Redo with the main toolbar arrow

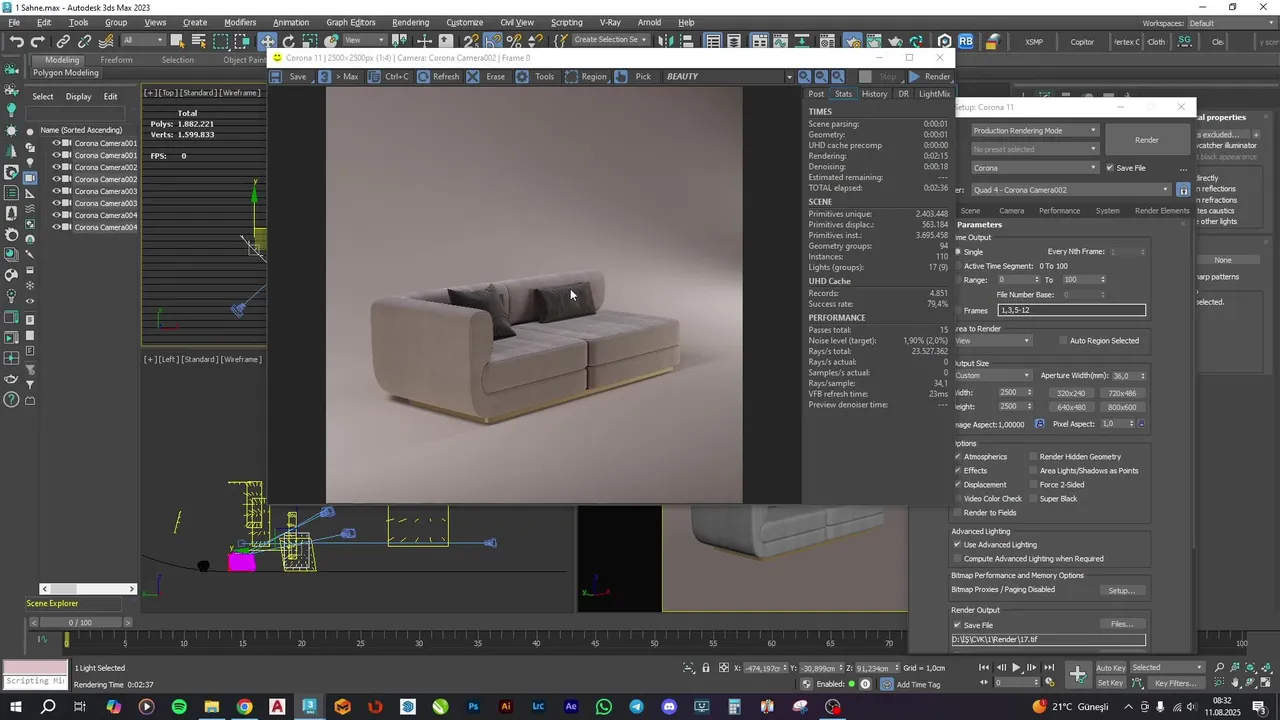pyautogui.click(x=38, y=41)
